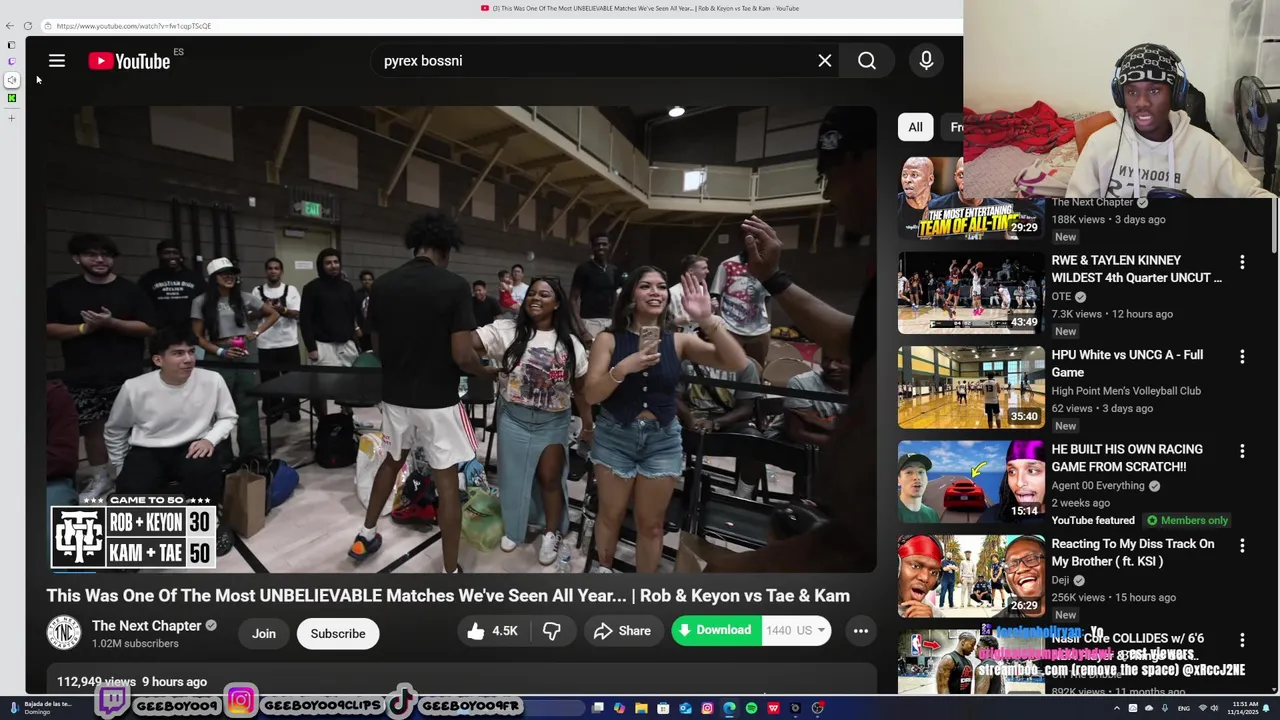Open the tab actions menu icon
Viewport: 1280px width, 720px height.
pos(11,45)
